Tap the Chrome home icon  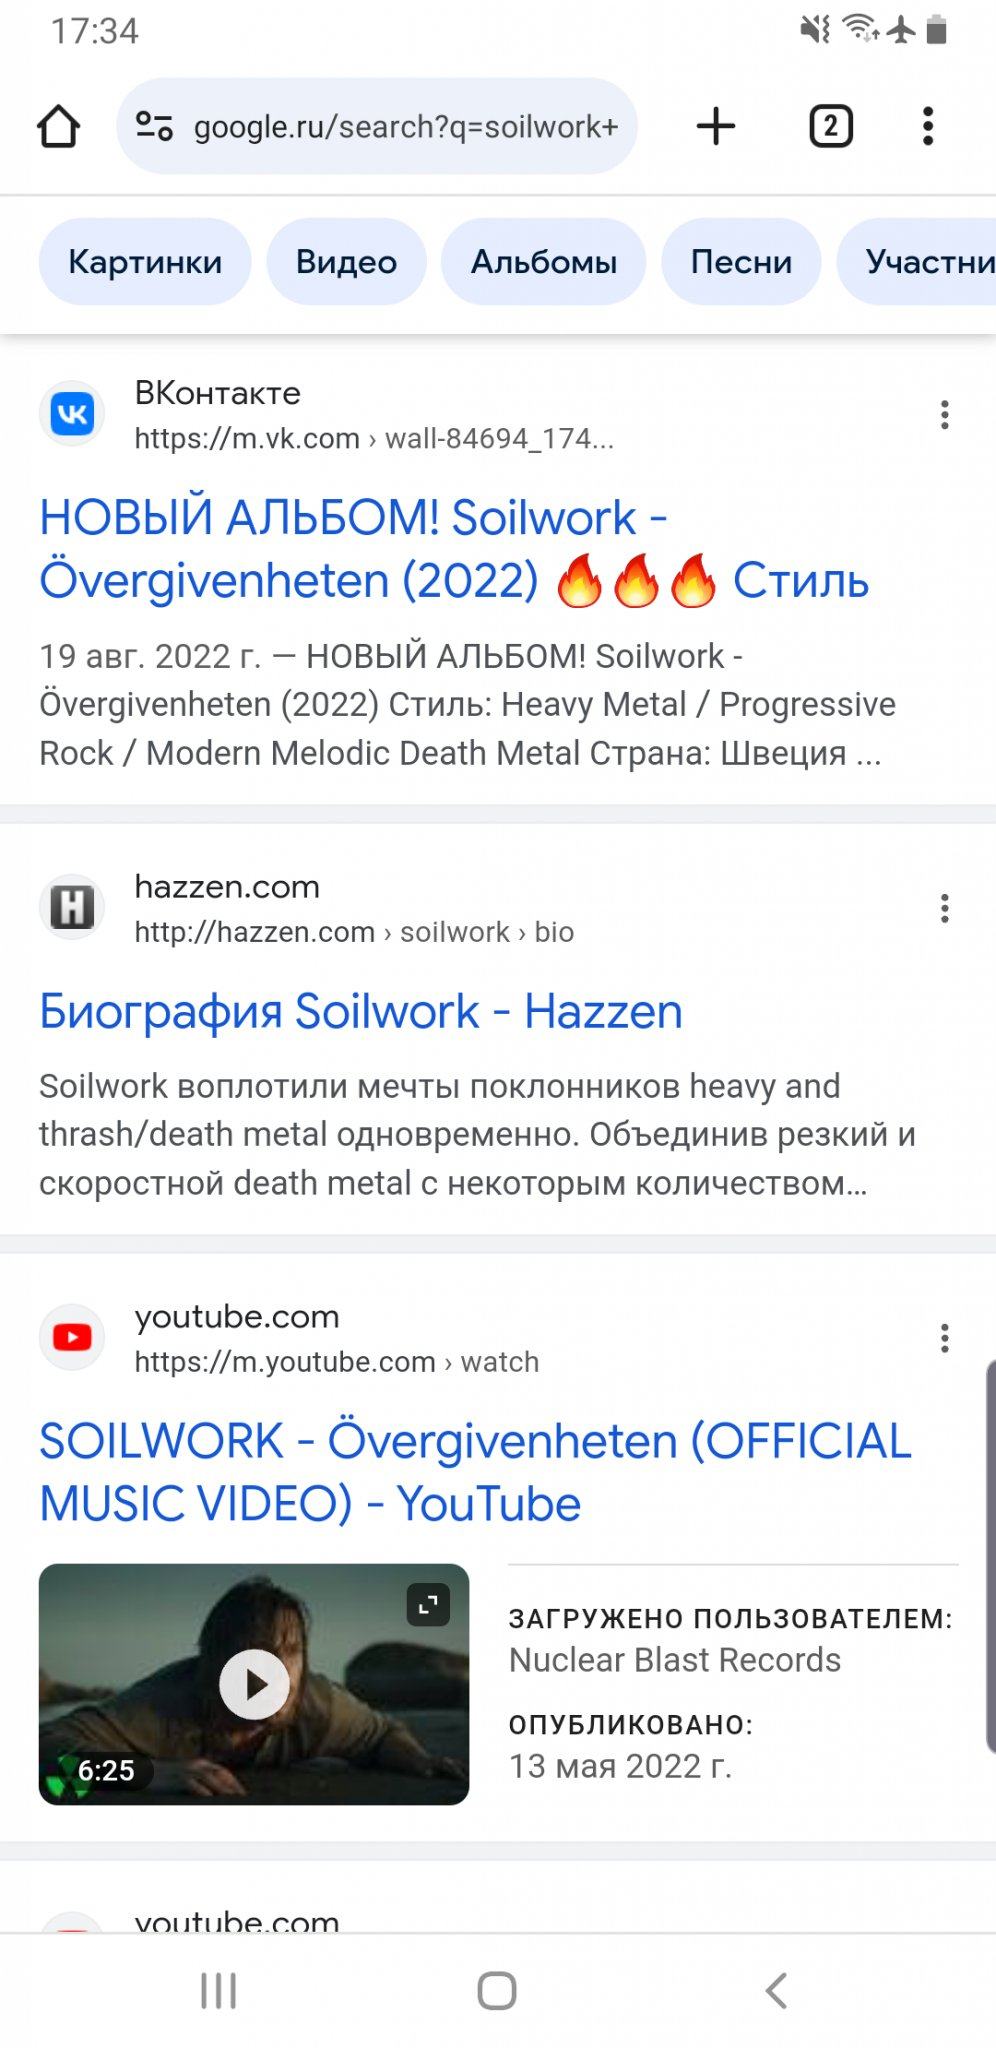pos(58,127)
